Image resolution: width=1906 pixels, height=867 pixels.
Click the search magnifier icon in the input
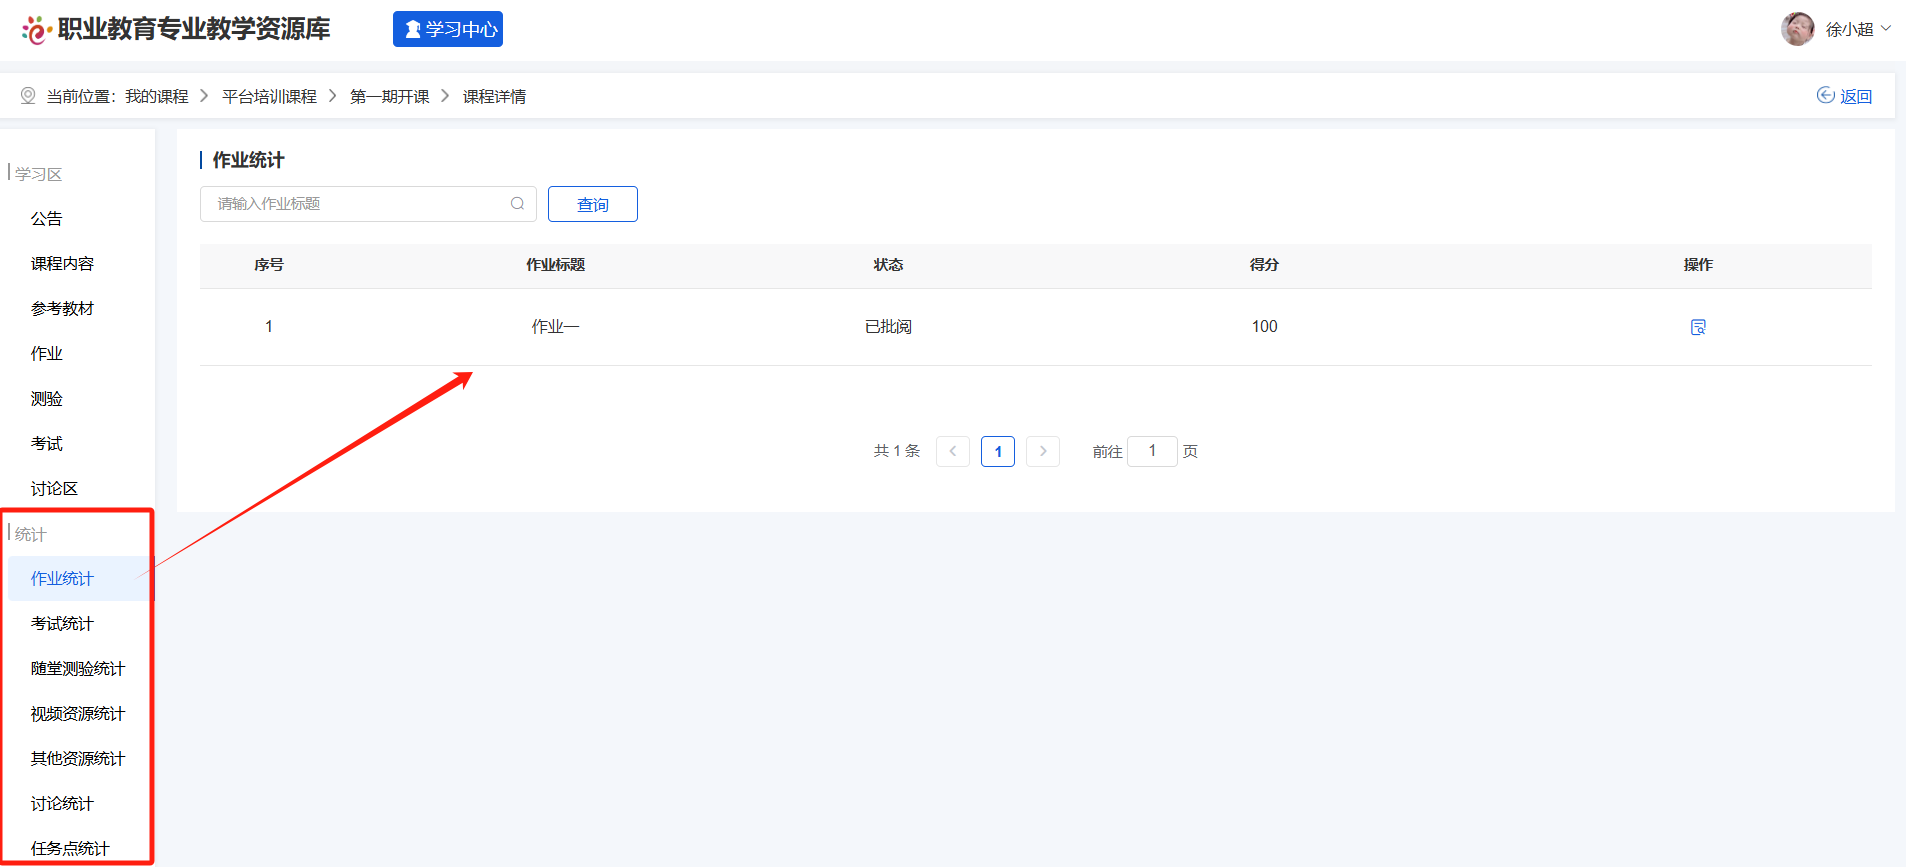pos(517,204)
